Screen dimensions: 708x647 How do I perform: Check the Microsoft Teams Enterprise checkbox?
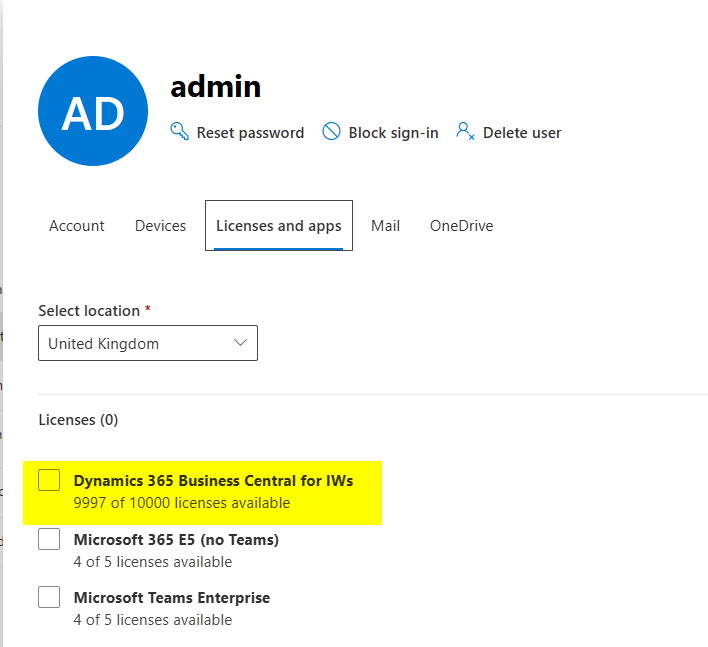(x=49, y=598)
